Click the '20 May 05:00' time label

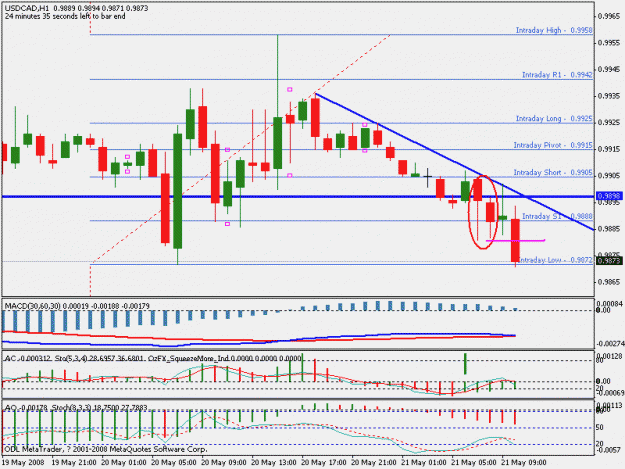(x=173, y=463)
